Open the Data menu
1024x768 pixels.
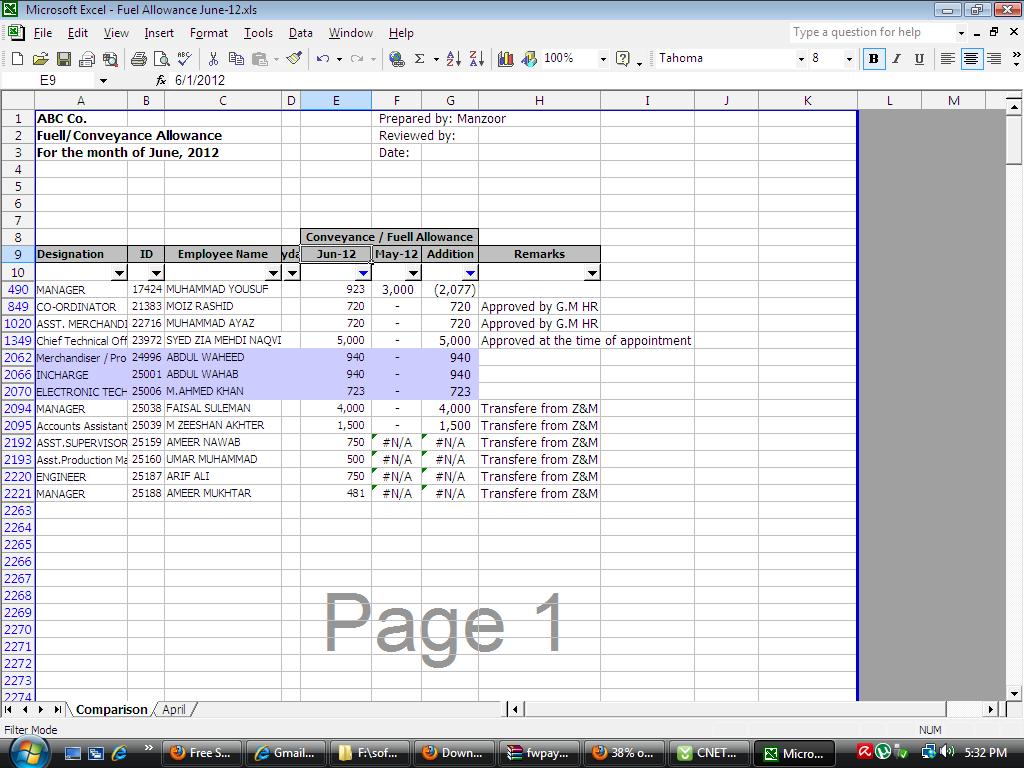[300, 33]
